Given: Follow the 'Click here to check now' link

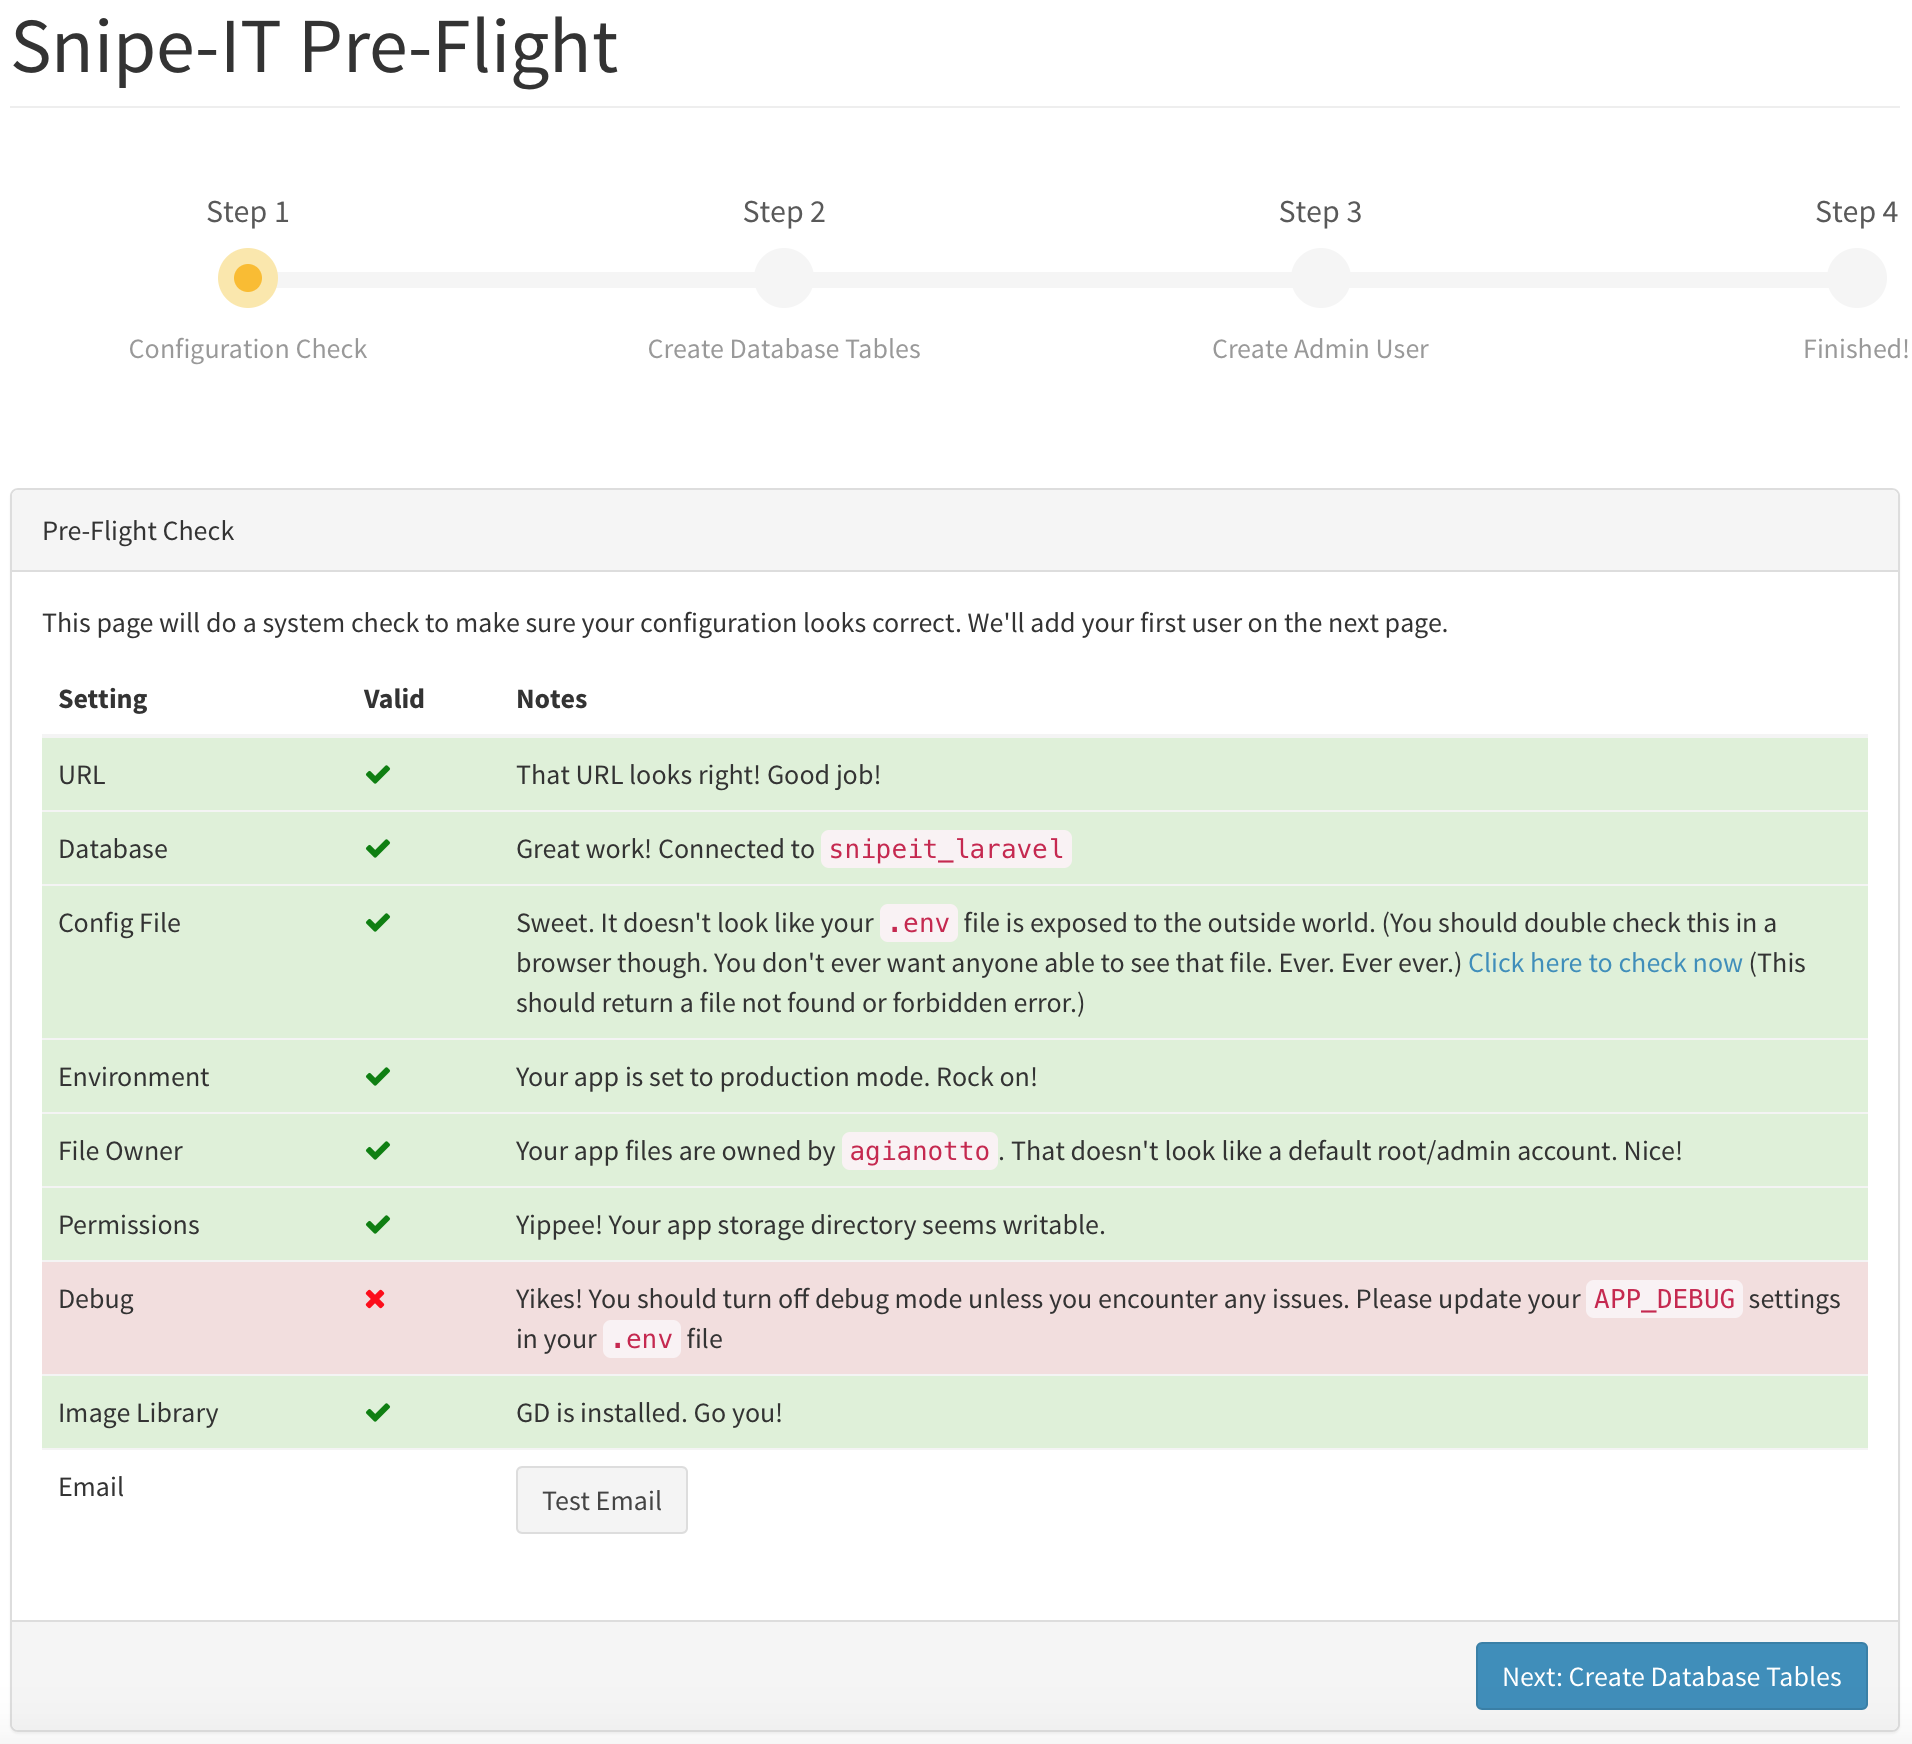Looking at the screenshot, I should click(x=1605, y=963).
